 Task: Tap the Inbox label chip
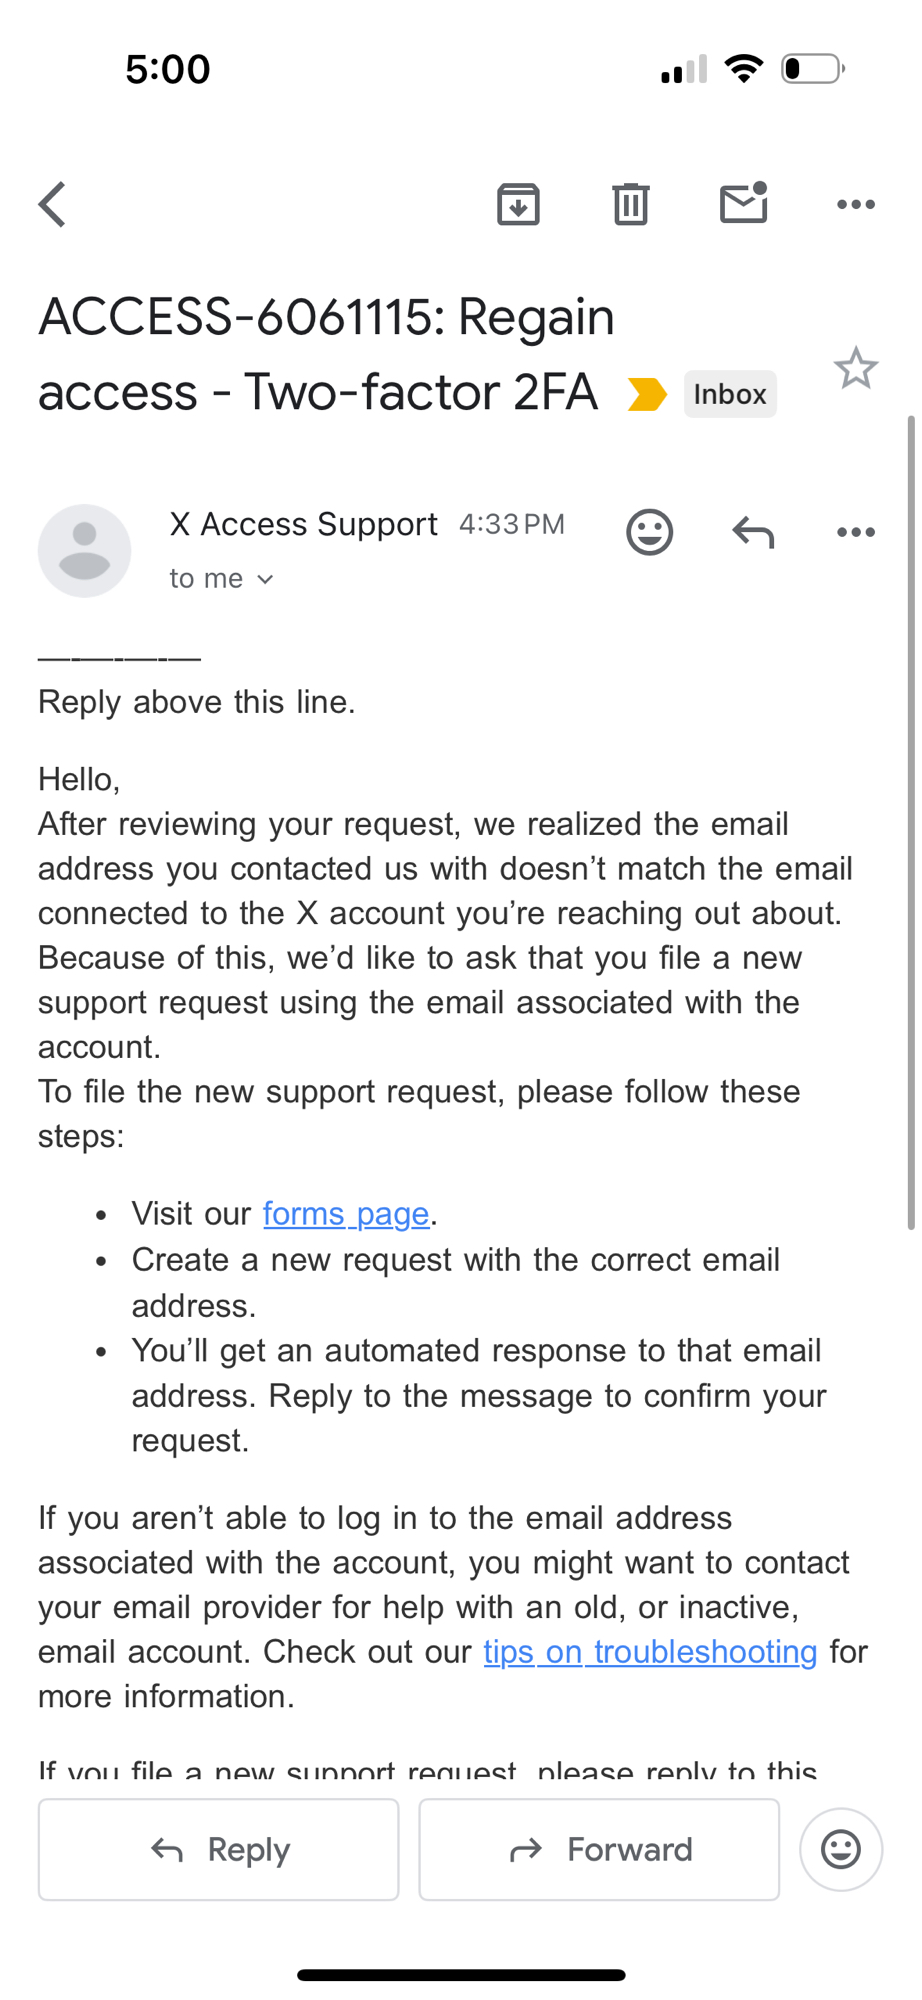730,394
